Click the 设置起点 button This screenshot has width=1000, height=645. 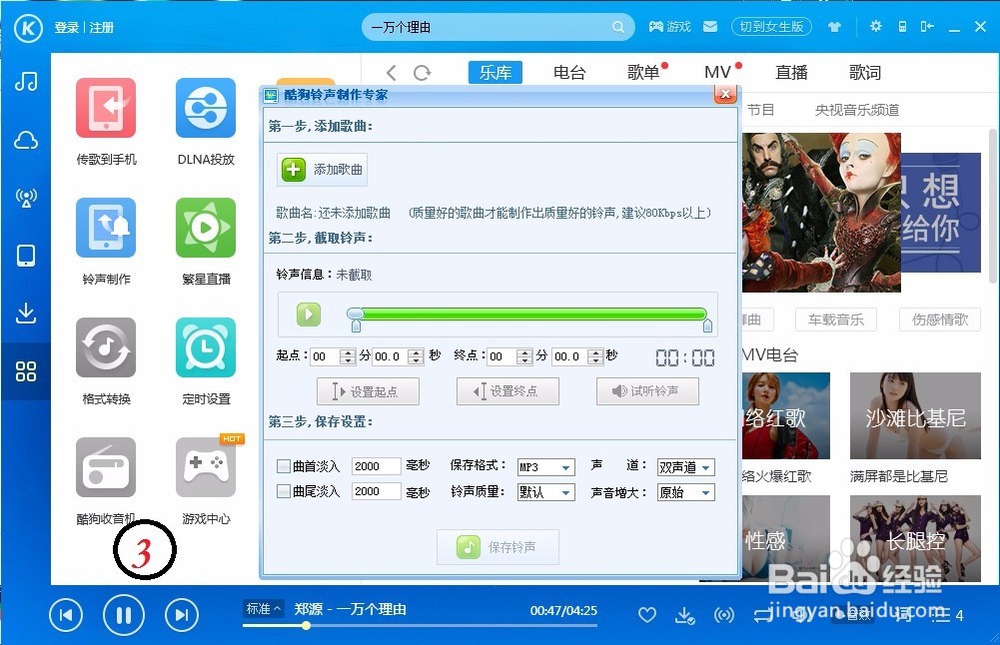click(x=368, y=391)
